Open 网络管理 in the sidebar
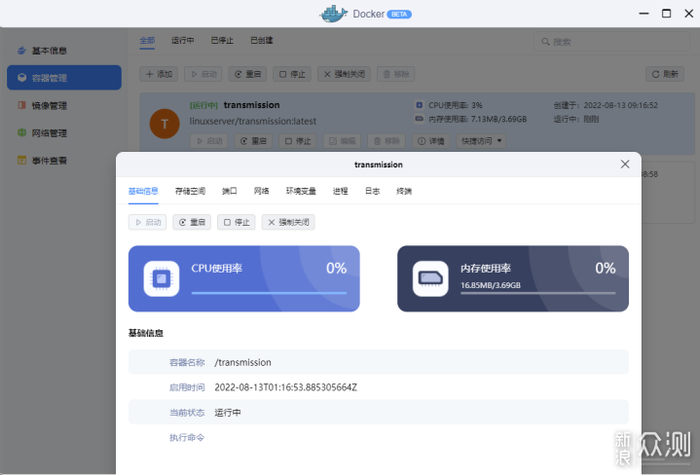Image resolution: width=700 pixels, height=475 pixels. [x=64, y=133]
